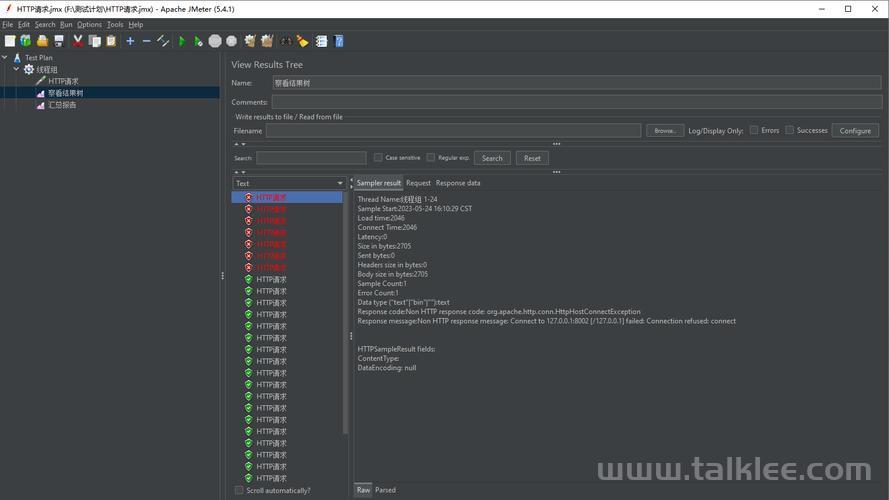
Task: Click the Clear results broom icon
Action: [x=250, y=41]
